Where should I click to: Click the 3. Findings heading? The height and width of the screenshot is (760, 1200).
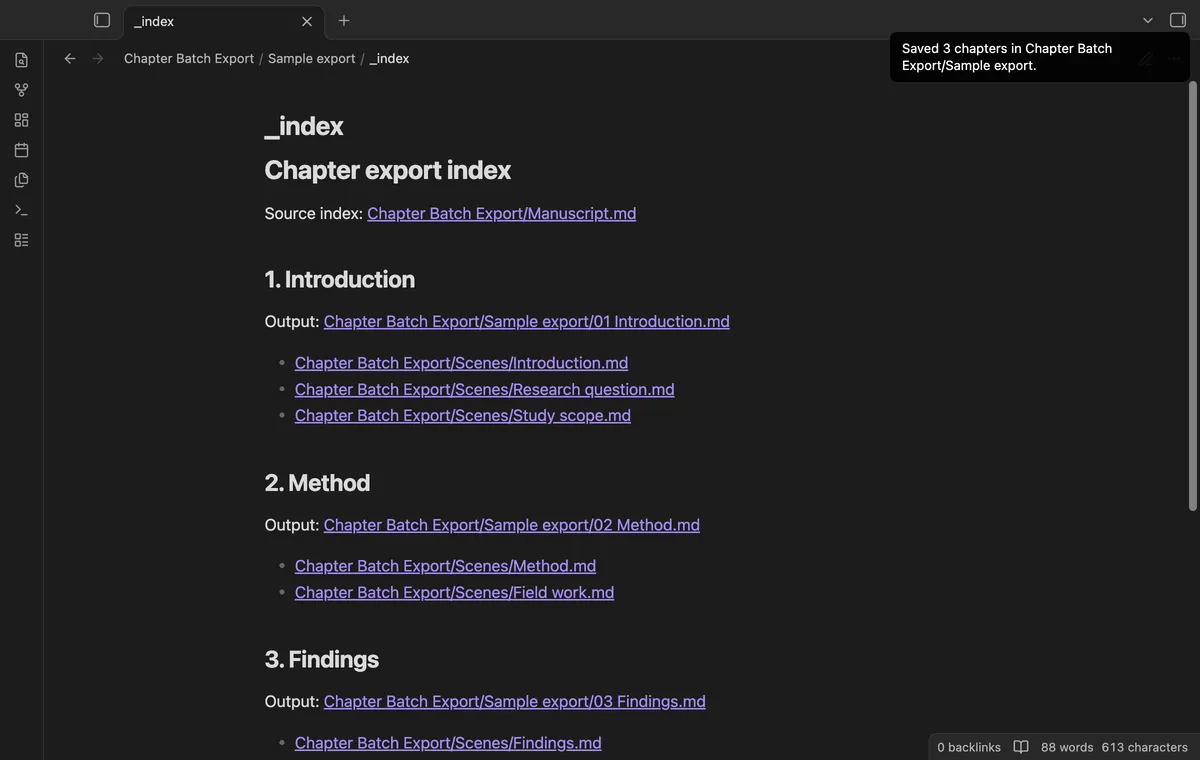(x=322, y=659)
